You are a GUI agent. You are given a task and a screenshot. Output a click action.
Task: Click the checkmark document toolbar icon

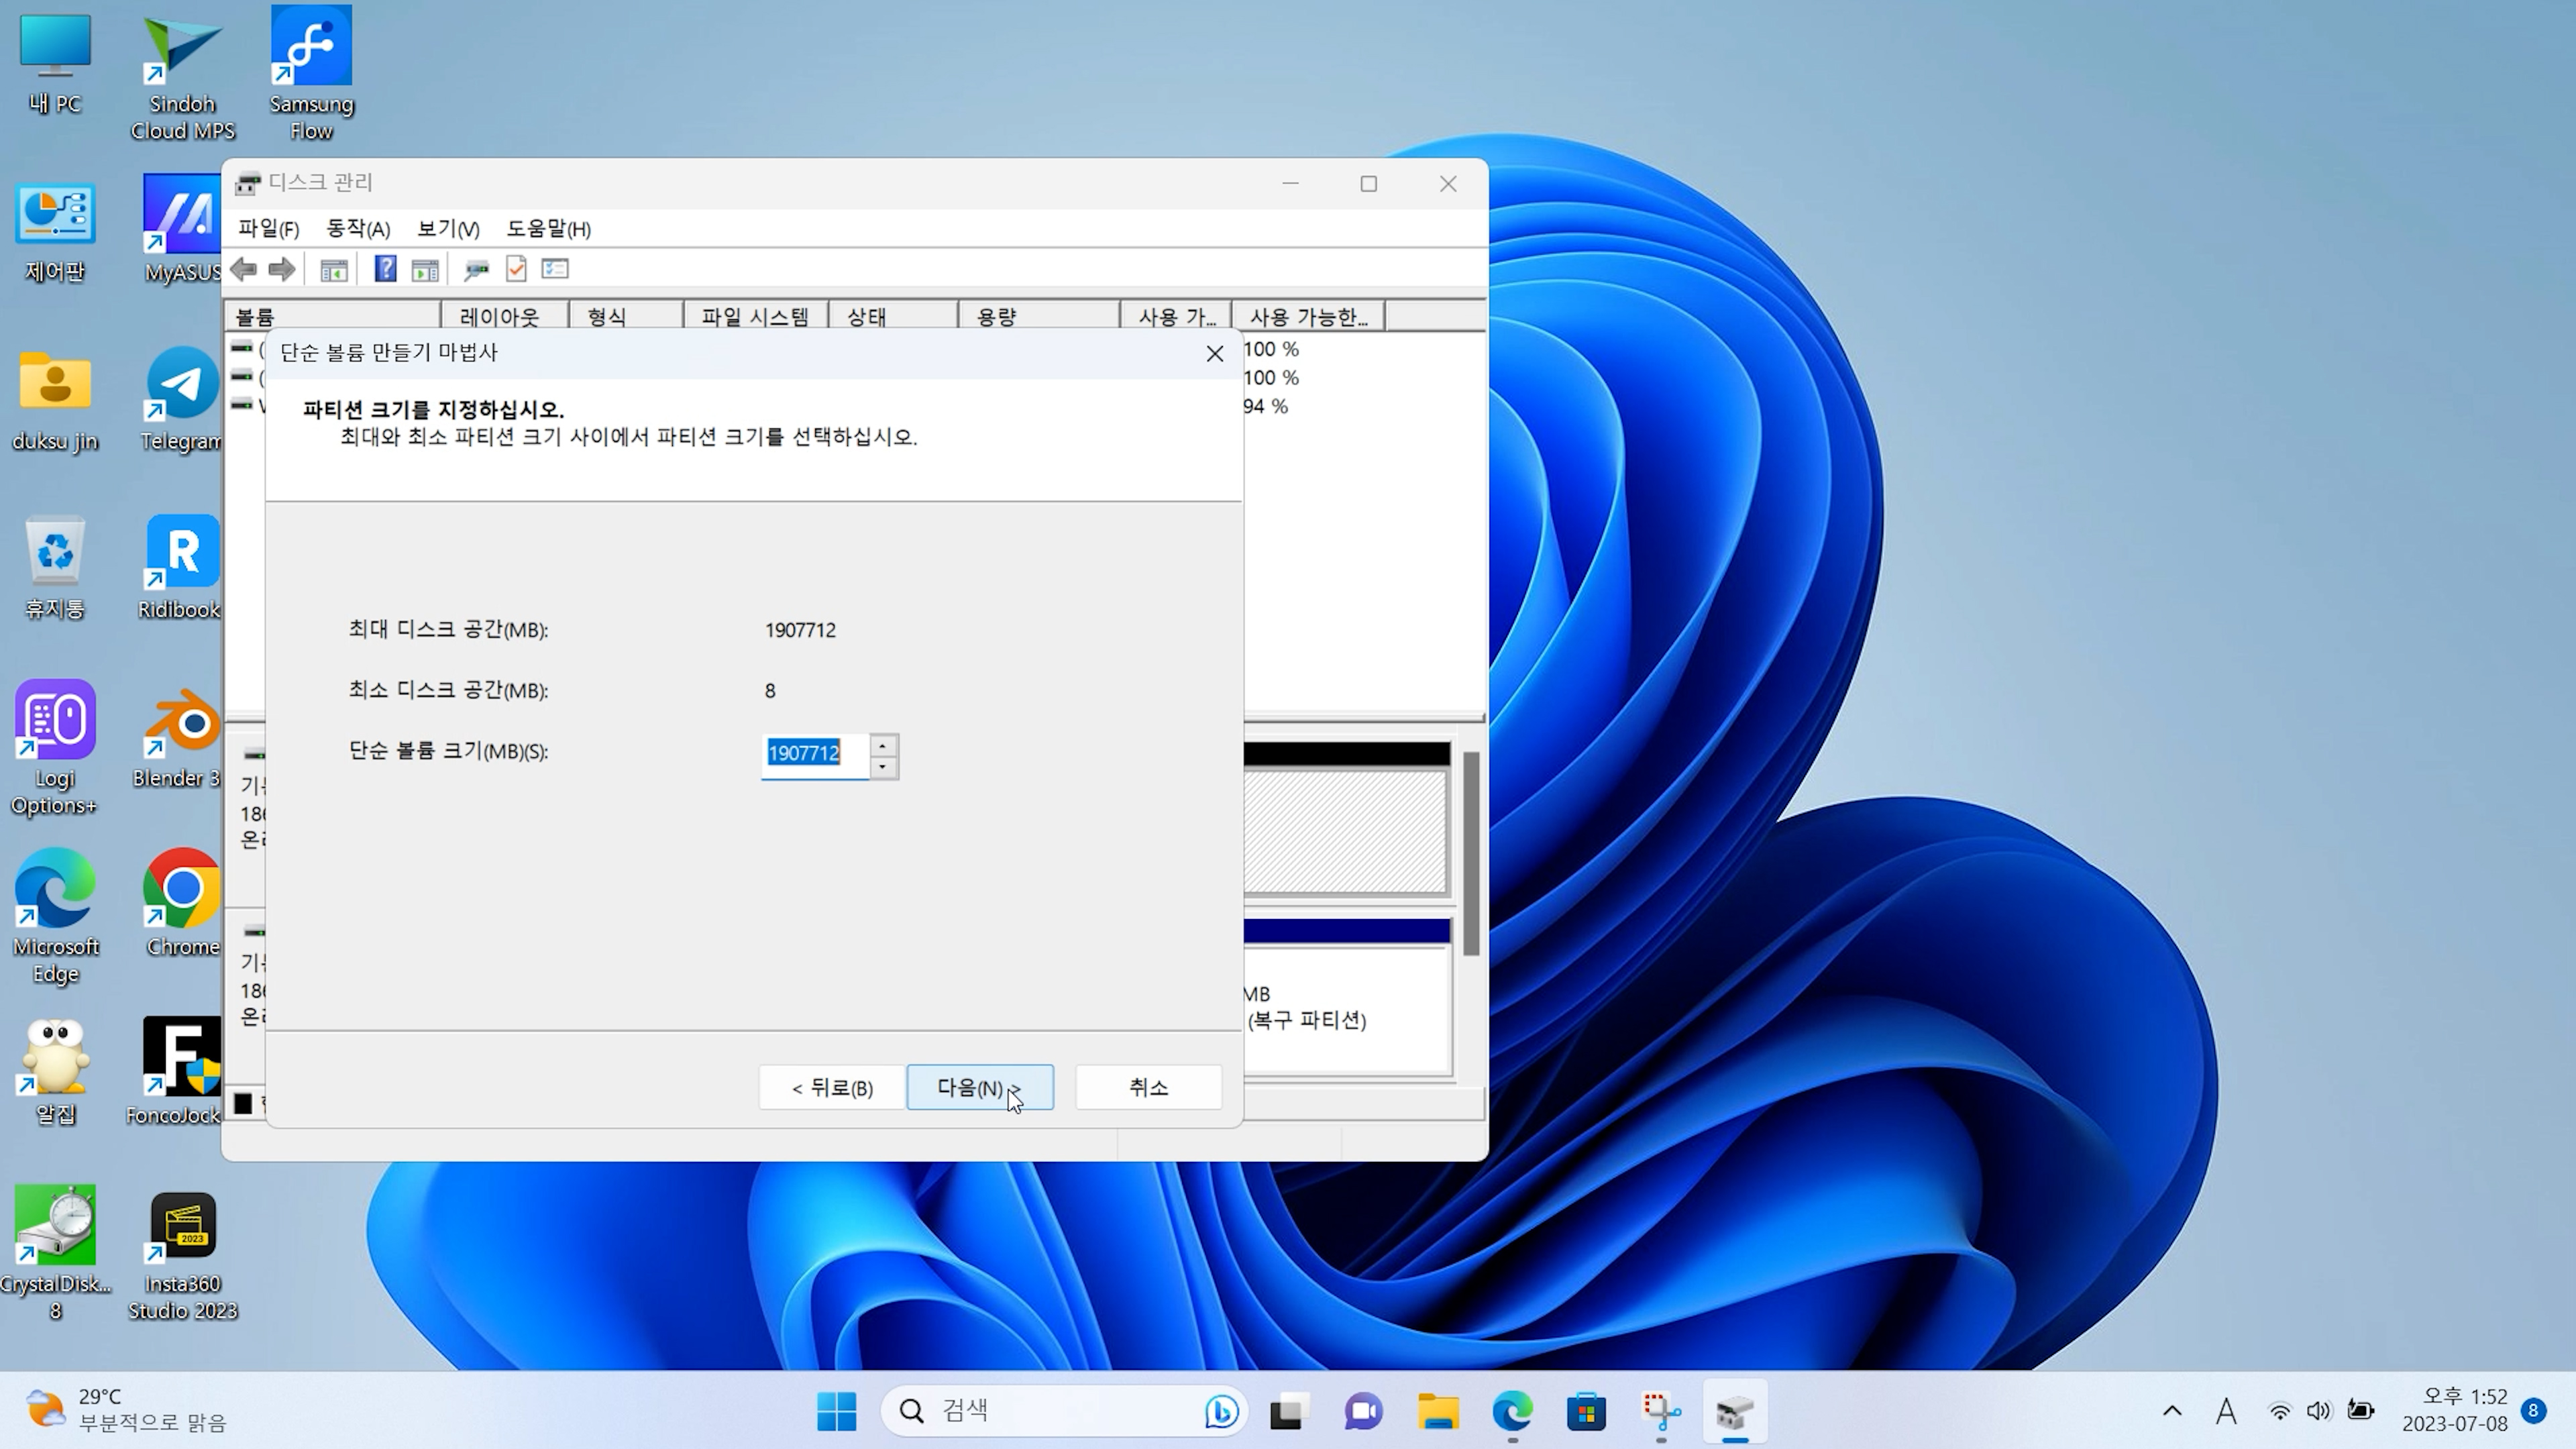[516, 269]
